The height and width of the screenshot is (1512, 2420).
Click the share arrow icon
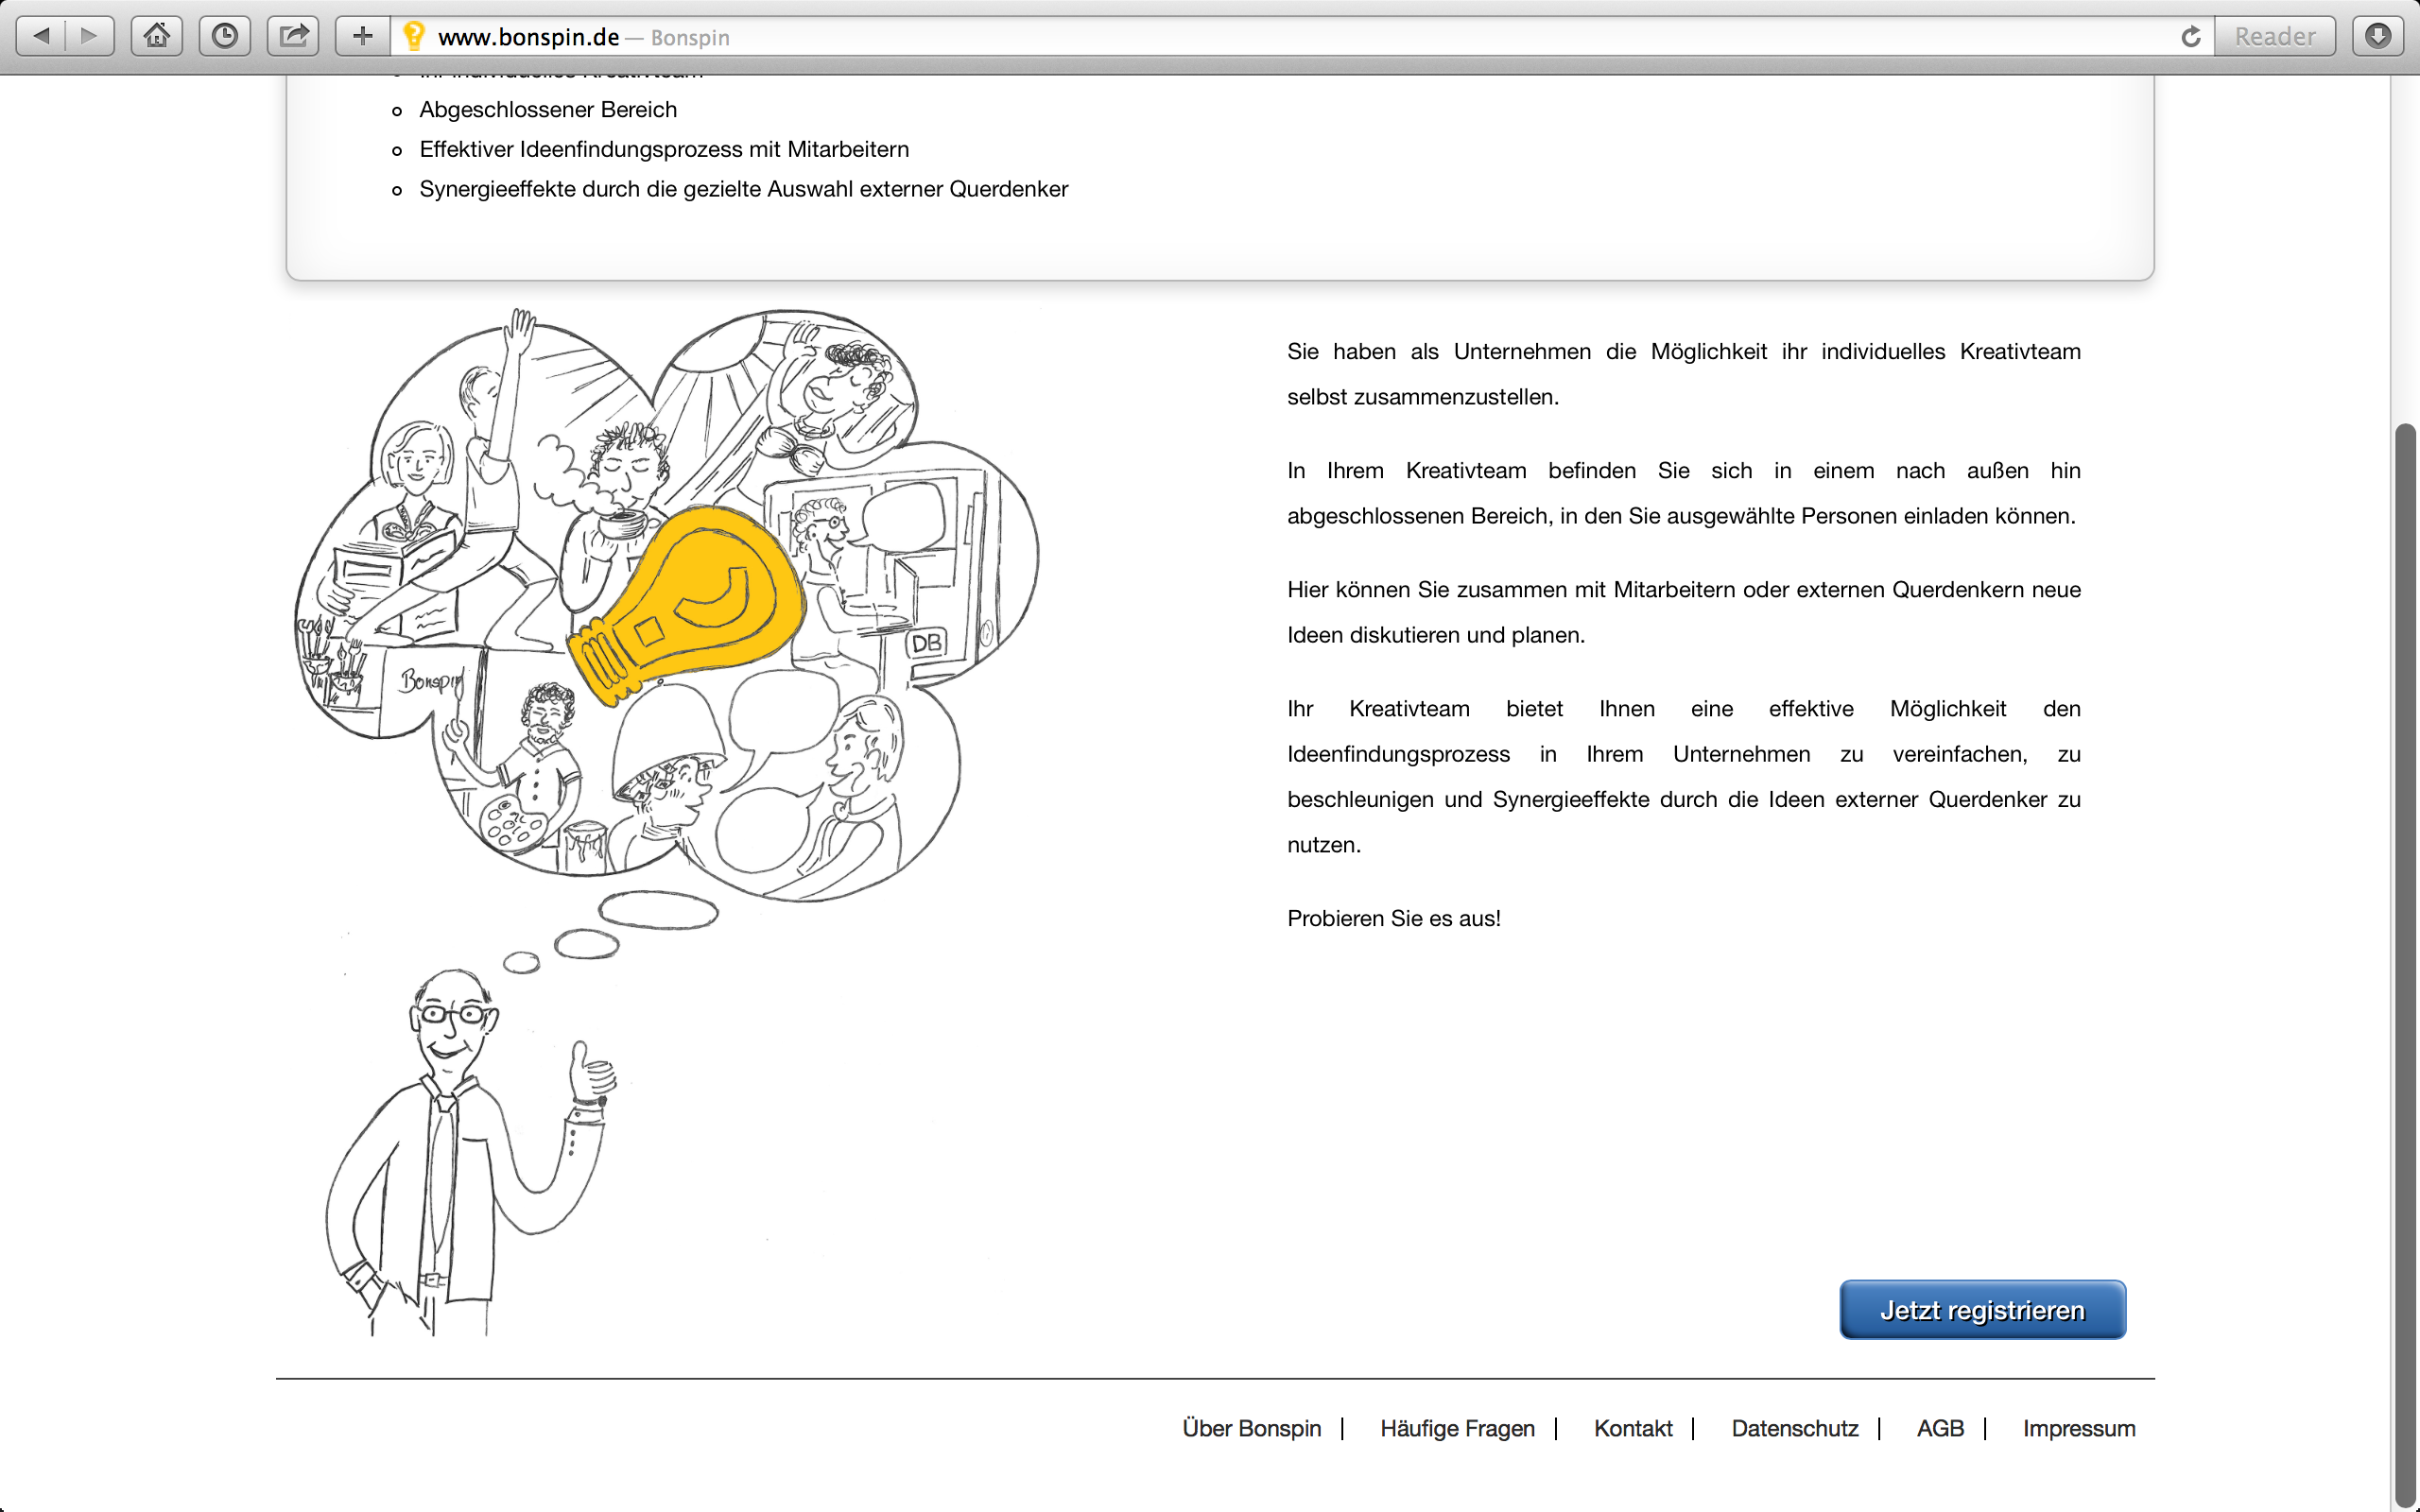(x=293, y=37)
